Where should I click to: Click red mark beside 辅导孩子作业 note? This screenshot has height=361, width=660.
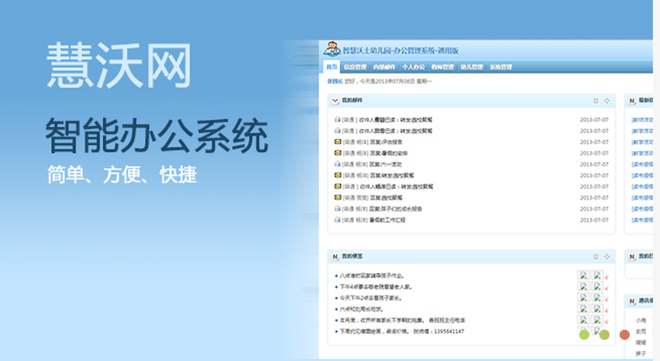pyautogui.click(x=607, y=277)
